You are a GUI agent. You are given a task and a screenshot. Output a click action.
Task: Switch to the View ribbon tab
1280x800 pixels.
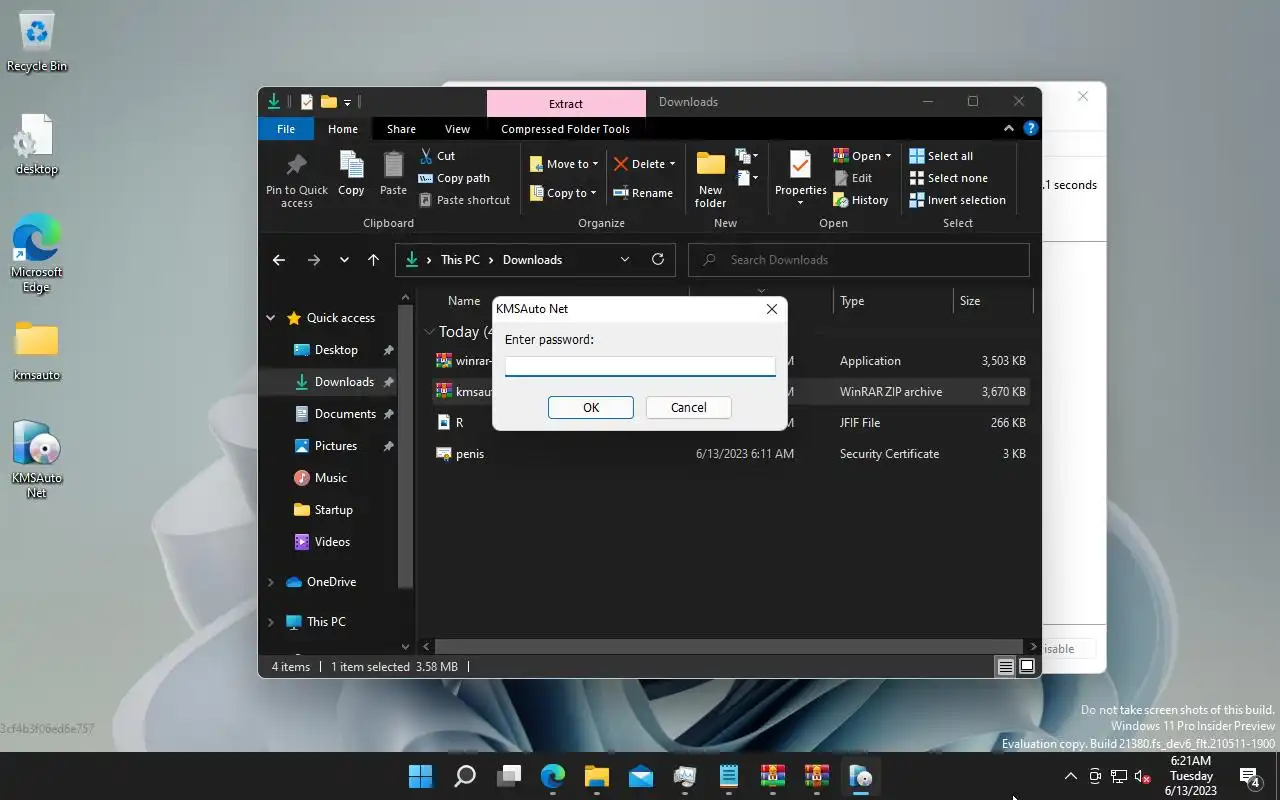tap(457, 129)
